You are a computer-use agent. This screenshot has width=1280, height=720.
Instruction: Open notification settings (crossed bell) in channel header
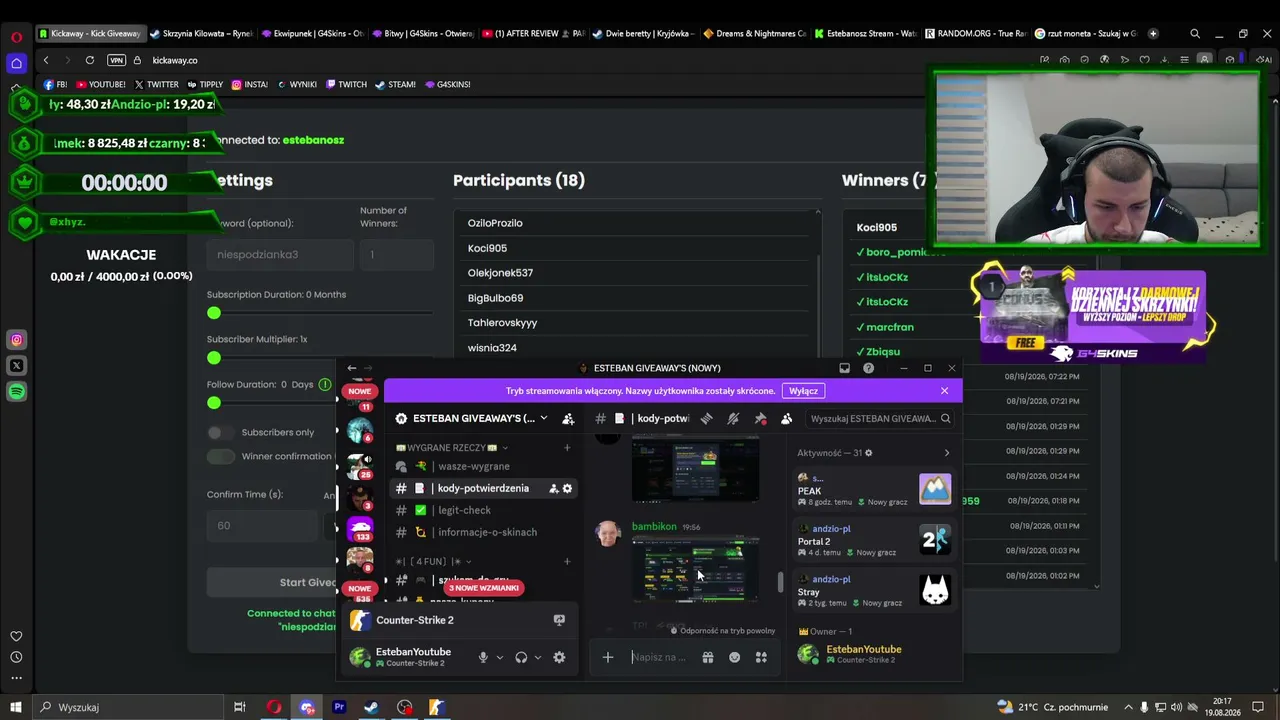click(x=733, y=418)
